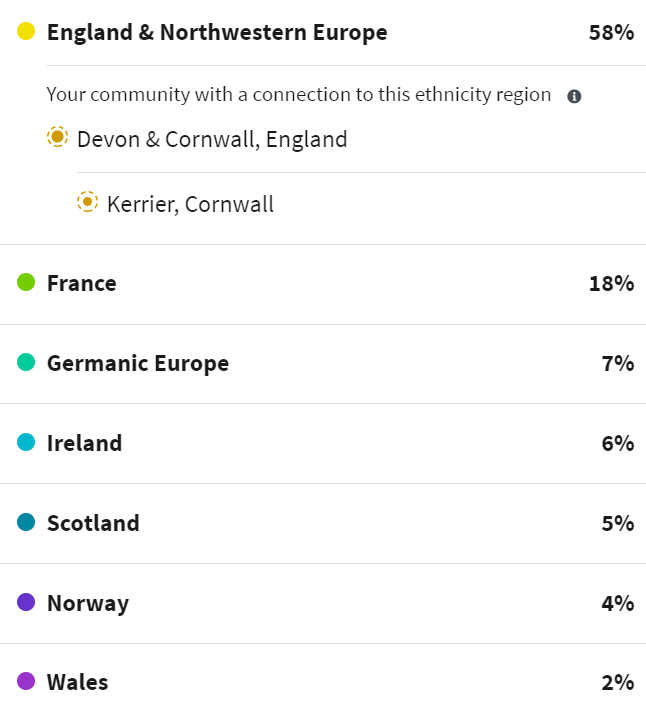Image resolution: width=646 pixels, height=706 pixels.
Task: Select the Norway region entry
Action: 88,603
